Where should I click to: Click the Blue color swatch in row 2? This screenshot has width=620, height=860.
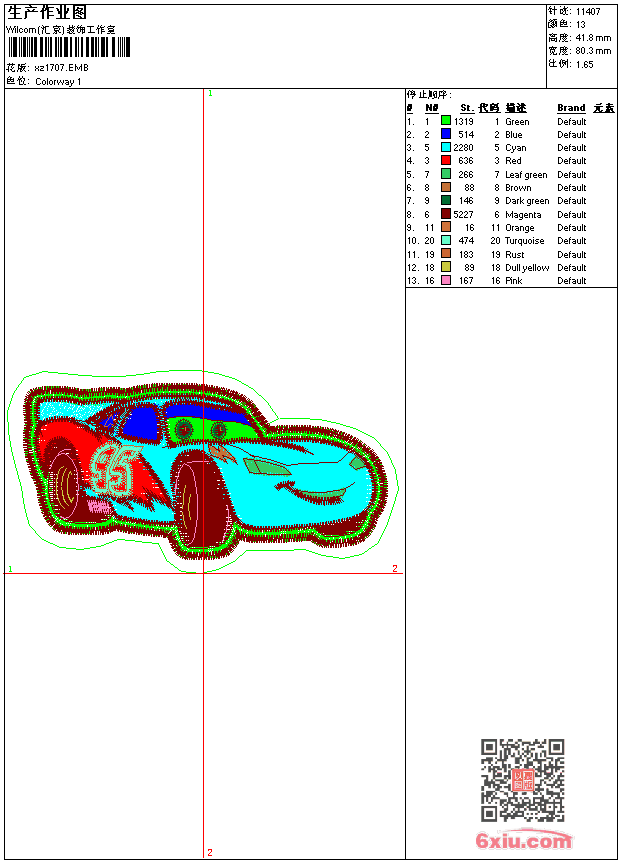tap(446, 134)
